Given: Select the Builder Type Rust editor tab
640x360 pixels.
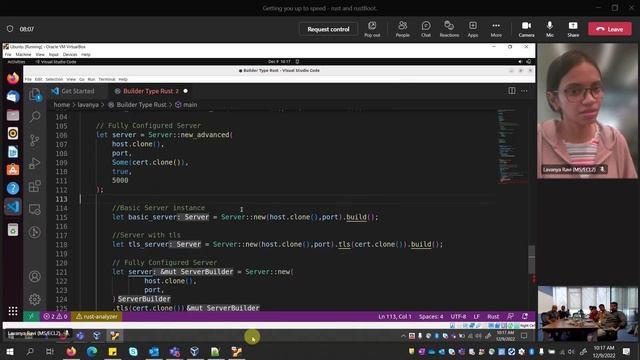Looking at the screenshot, I should 150,91.
